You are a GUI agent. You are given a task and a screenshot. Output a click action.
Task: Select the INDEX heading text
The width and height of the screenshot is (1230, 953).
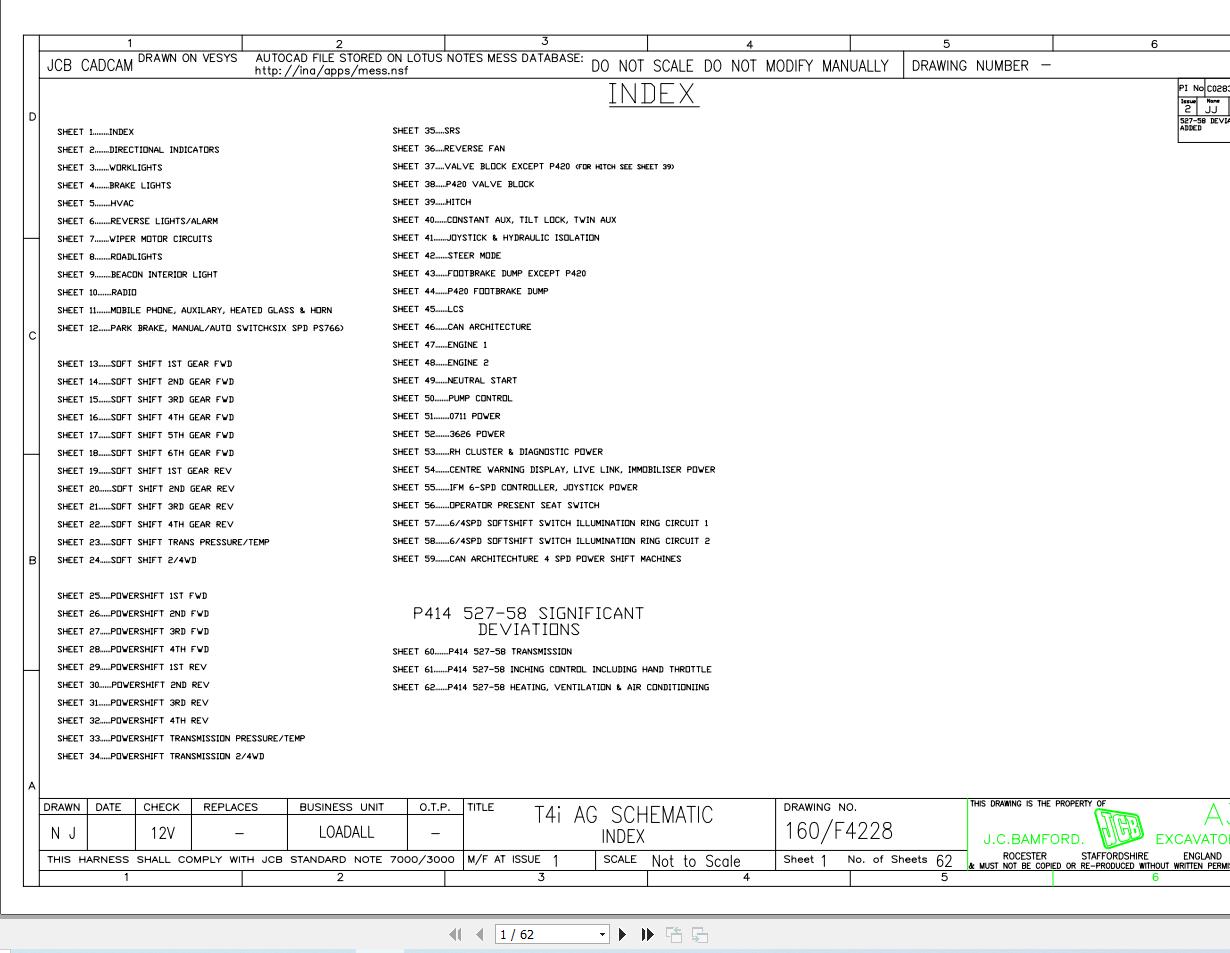(x=653, y=95)
